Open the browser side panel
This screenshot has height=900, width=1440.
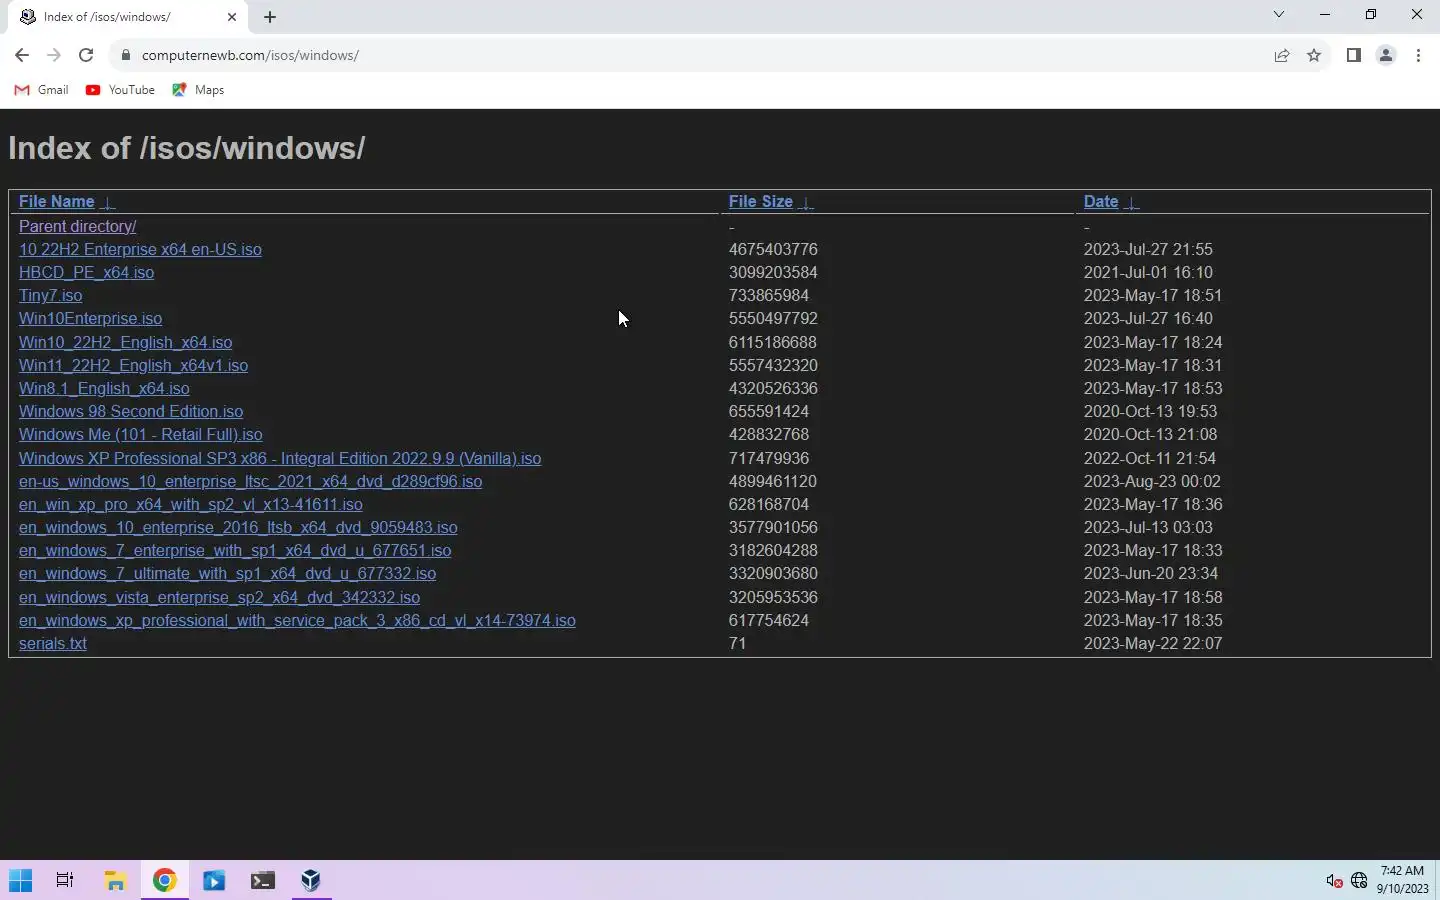coord(1353,55)
